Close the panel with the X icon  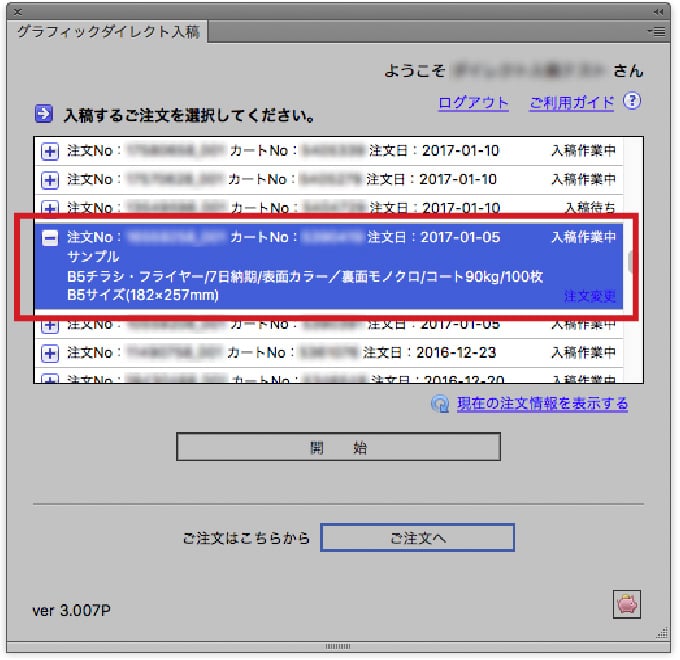click(x=18, y=12)
